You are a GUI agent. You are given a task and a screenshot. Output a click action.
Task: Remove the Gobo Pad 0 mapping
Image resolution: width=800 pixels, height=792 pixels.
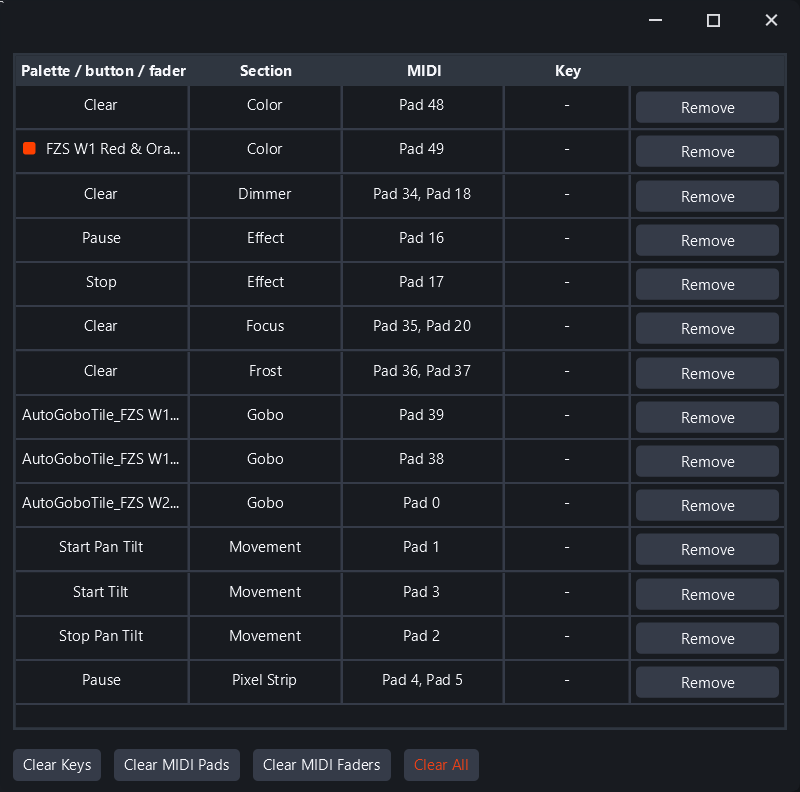[707, 505]
